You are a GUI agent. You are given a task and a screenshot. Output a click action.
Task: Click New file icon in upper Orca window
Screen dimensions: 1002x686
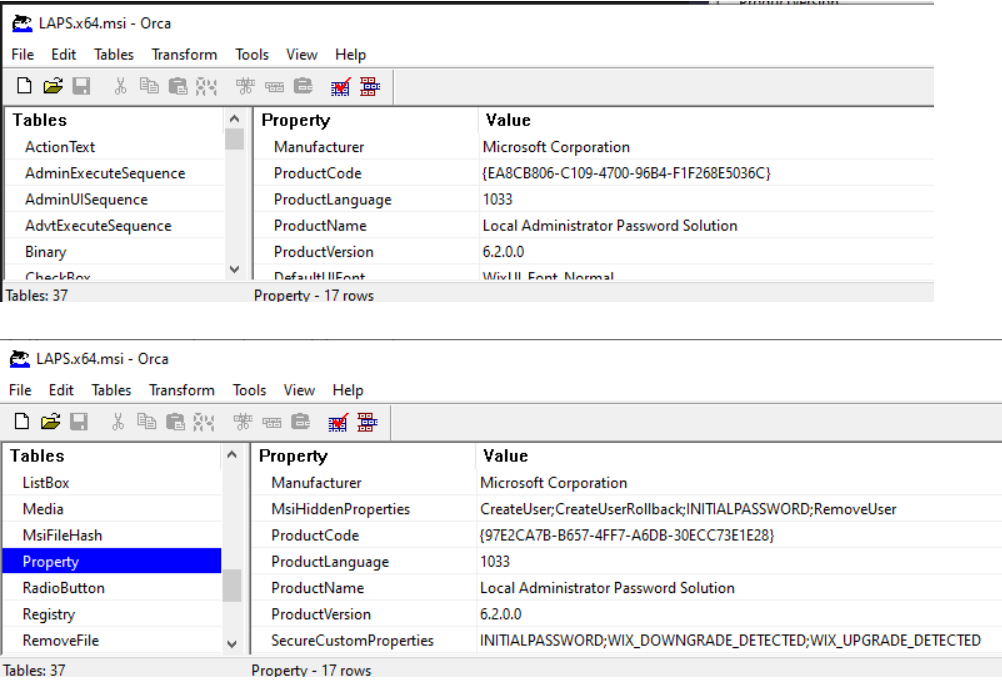[24, 86]
